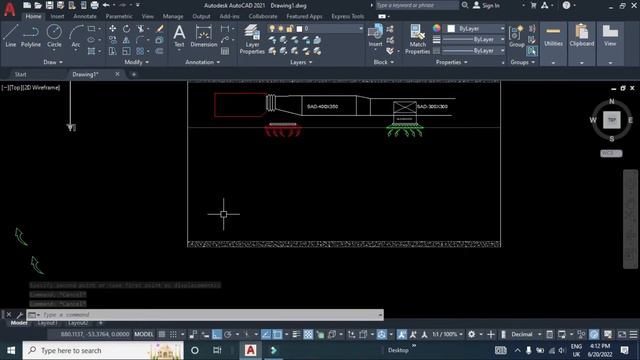Click the Undo arrow in quick access toolbar
This screenshot has height=360, width=640.
(x=106, y=5)
